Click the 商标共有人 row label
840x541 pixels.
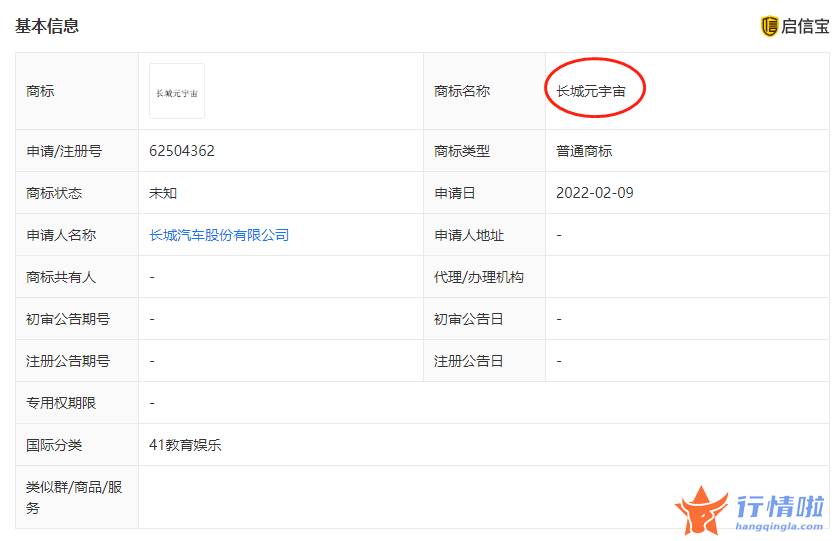click(x=61, y=277)
